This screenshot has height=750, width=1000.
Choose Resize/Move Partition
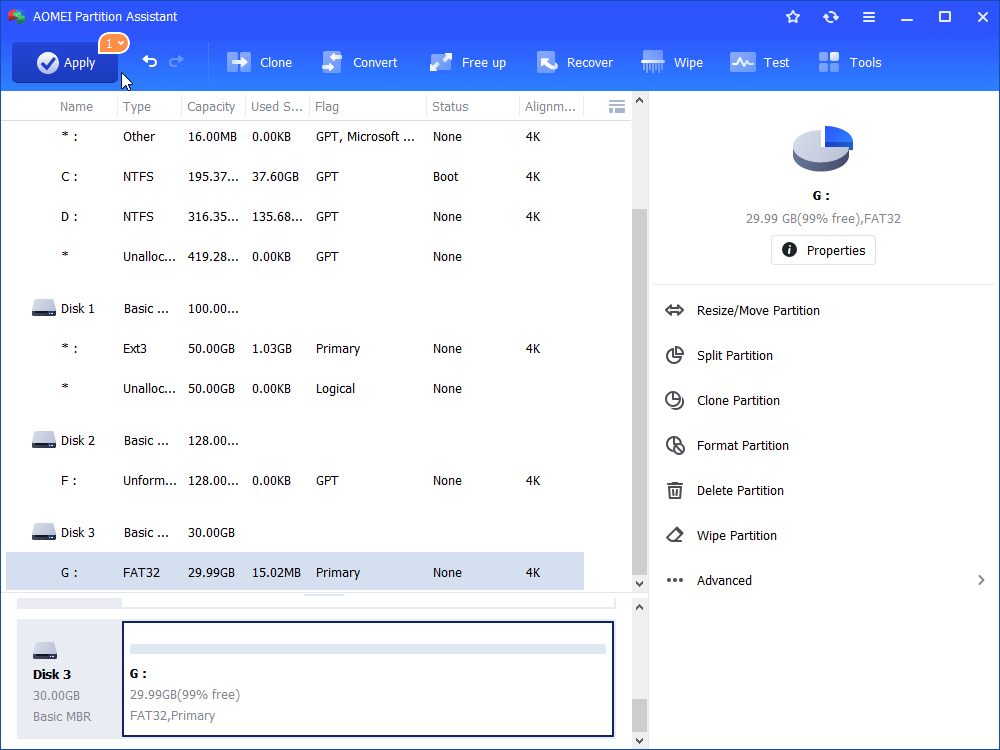(x=758, y=311)
